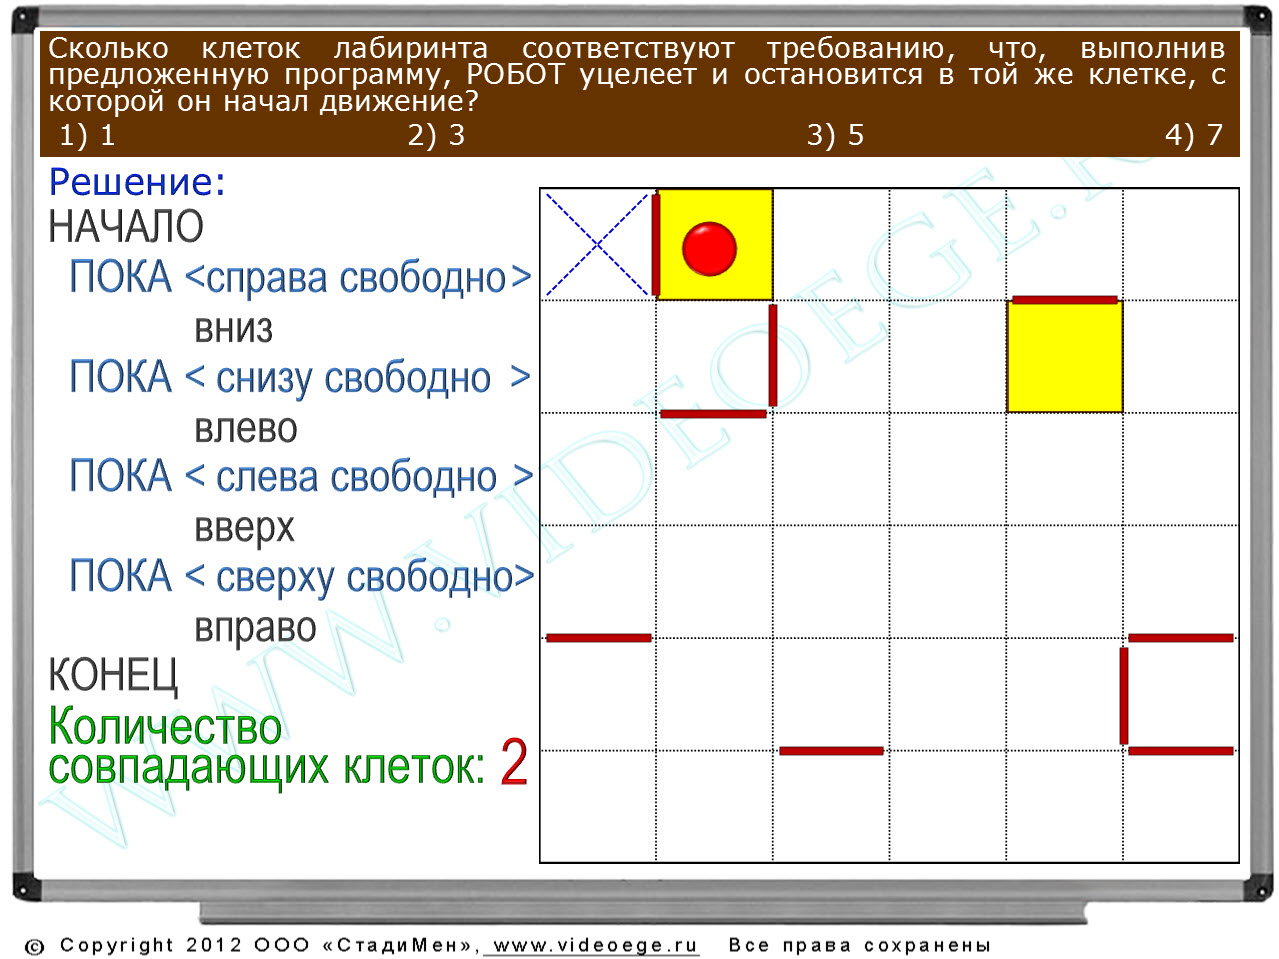Click the line ПОКА < слева свободно >

click(x=301, y=476)
